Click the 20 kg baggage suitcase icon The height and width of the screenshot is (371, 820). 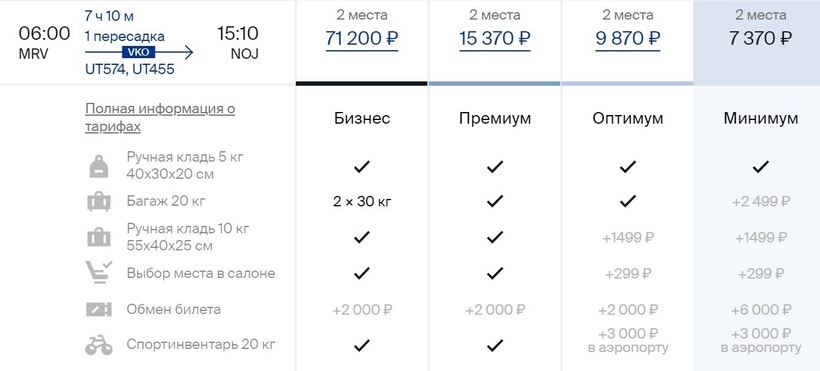98,201
